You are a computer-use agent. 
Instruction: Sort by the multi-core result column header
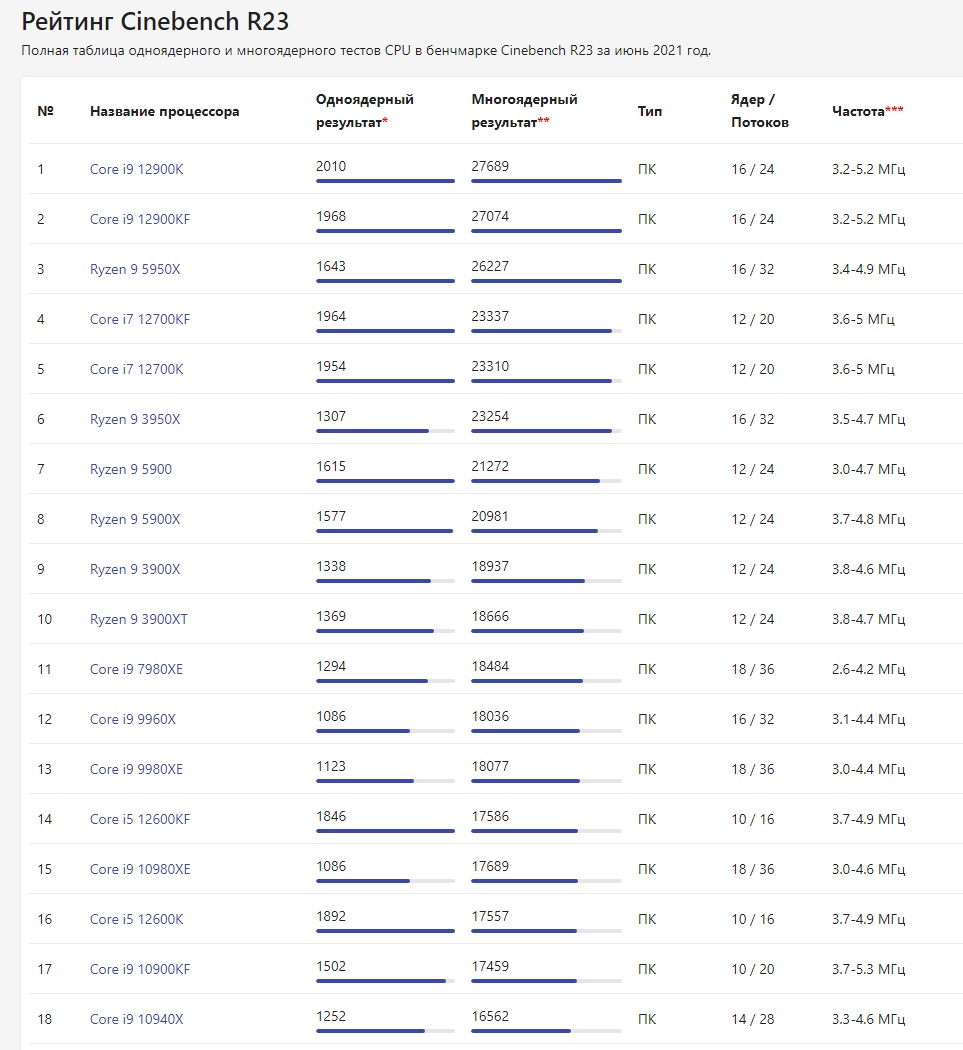point(524,110)
